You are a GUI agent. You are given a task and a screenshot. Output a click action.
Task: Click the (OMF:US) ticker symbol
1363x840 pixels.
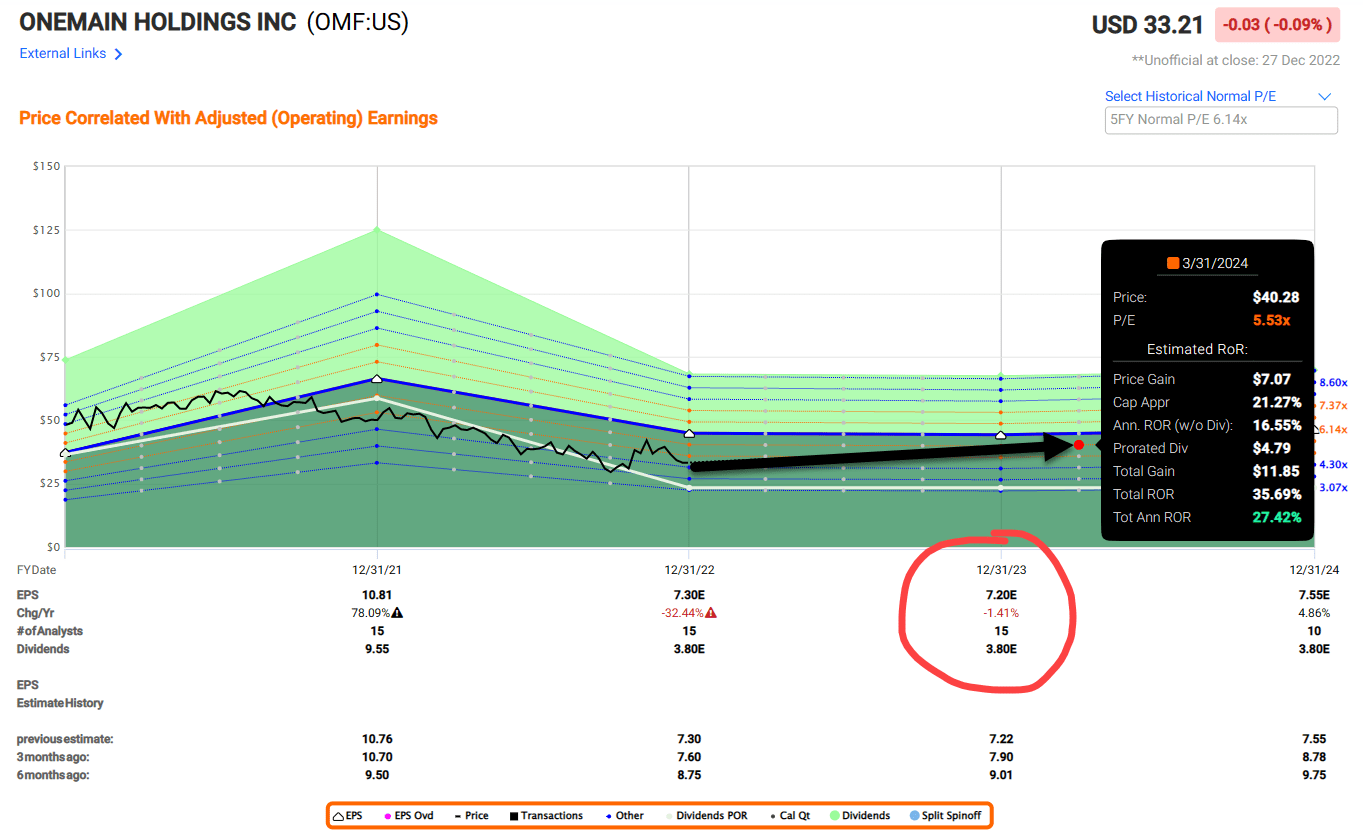pyautogui.click(x=358, y=22)
